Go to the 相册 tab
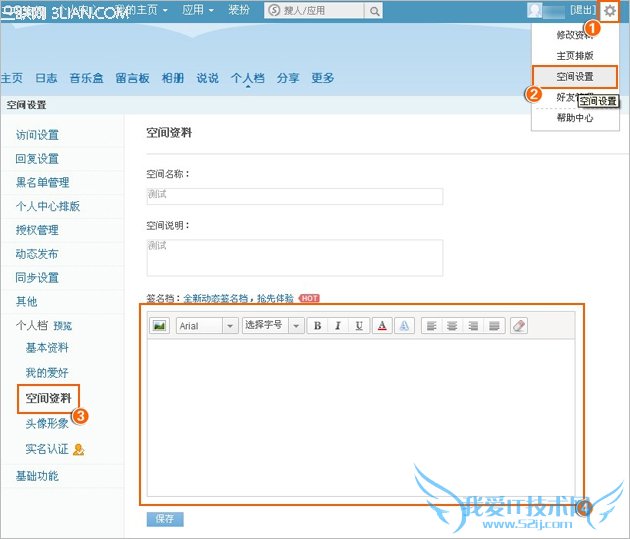 point(173,78)
